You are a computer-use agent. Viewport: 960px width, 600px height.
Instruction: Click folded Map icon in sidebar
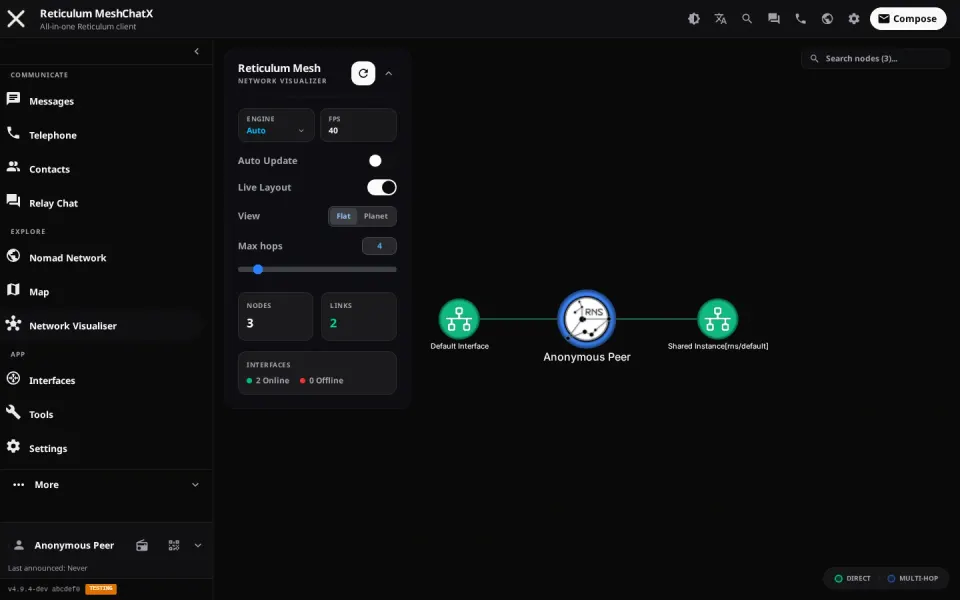(x=13, y=290)
